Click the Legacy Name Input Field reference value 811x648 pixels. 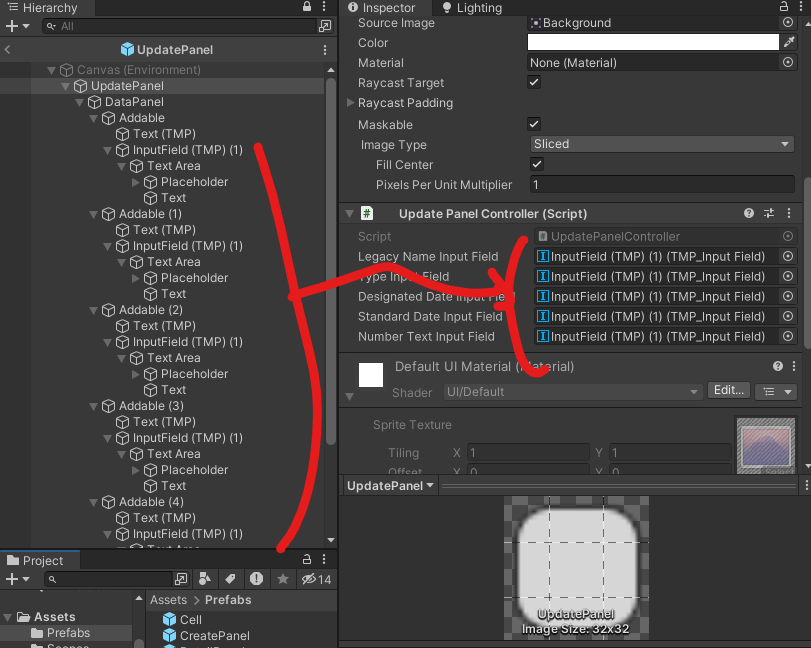click(656, 256)
